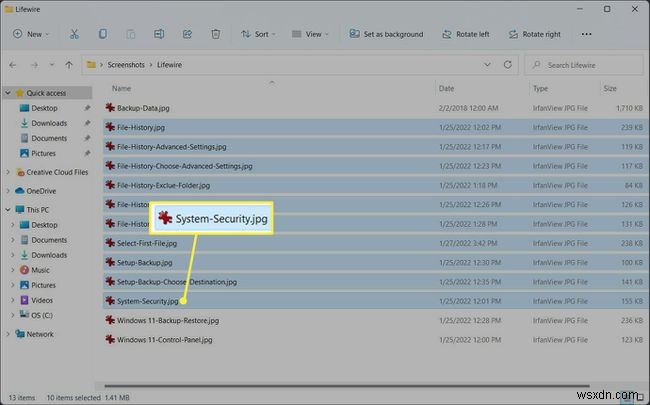Open Music under This PC
The image size is (650, 405).
pyautogui.click(x=40, y=270)
